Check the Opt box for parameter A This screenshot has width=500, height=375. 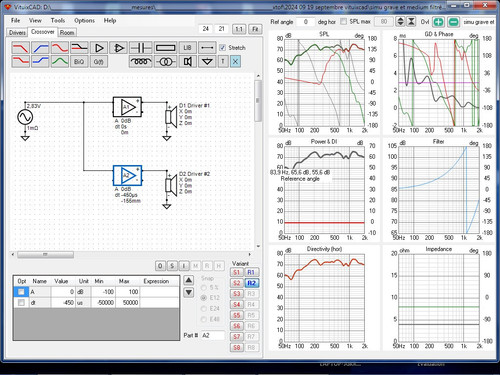(21, 292)
